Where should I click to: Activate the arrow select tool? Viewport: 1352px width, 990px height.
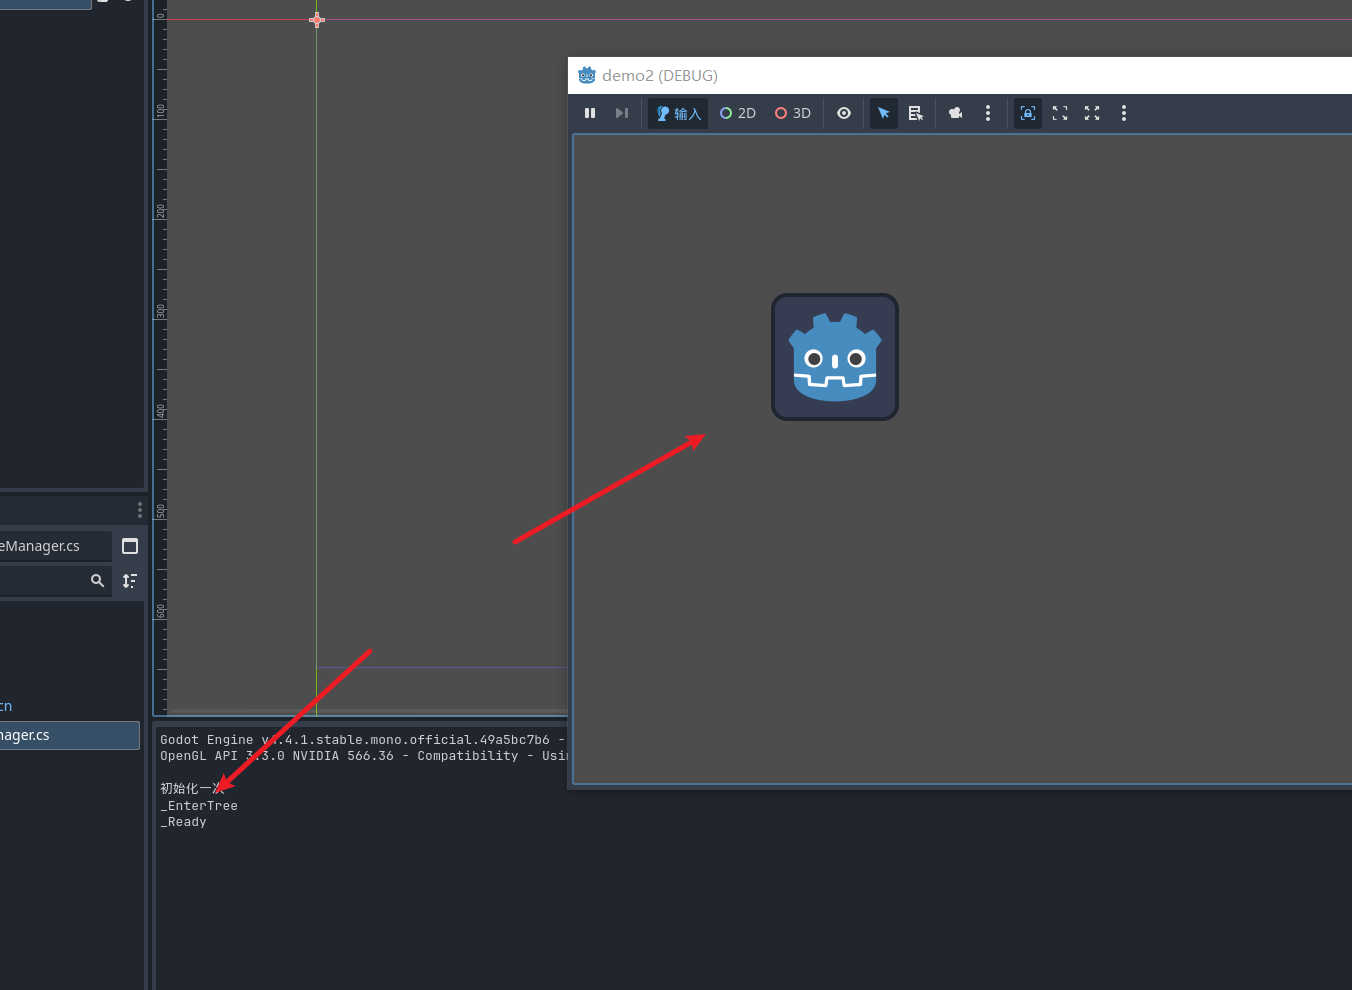pos(884,113)
